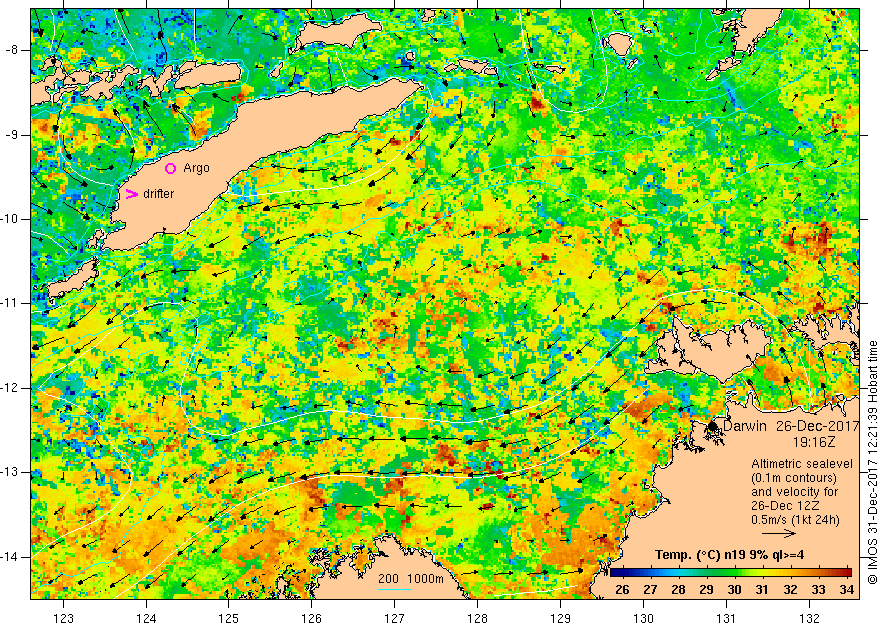The image size is (880, 630).
Task: Click the magenta Argo circle marker
Action: (171, 168)
